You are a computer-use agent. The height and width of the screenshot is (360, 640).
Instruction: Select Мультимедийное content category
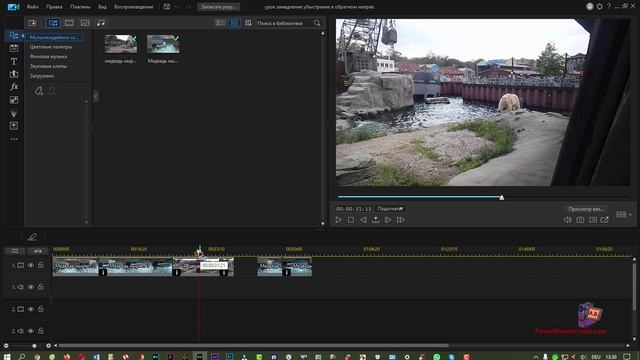(x=54, y=37)
